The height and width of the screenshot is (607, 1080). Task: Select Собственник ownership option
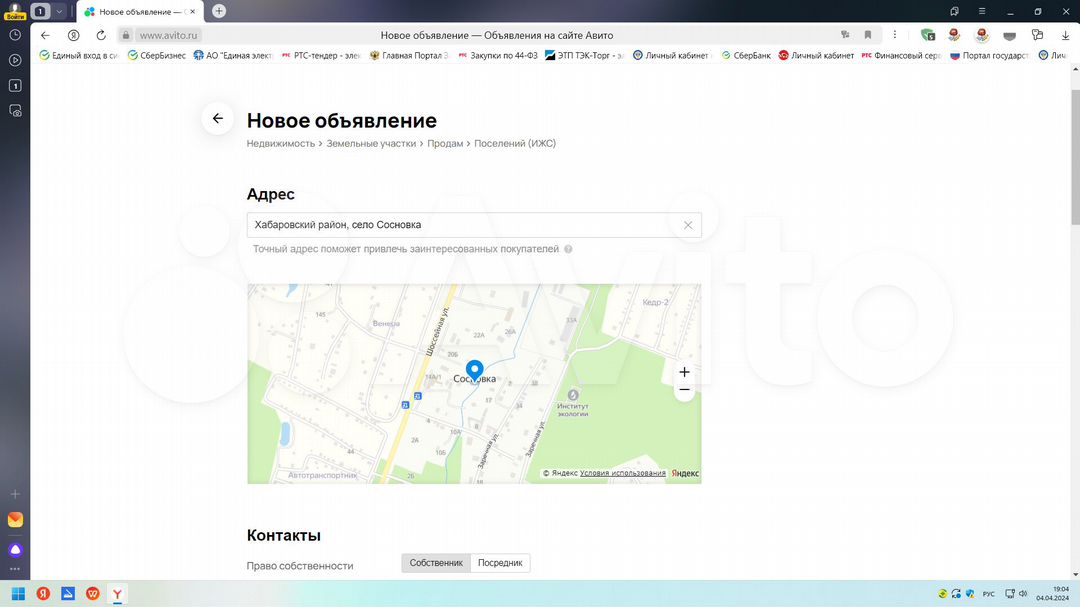(x=436, y=563)
